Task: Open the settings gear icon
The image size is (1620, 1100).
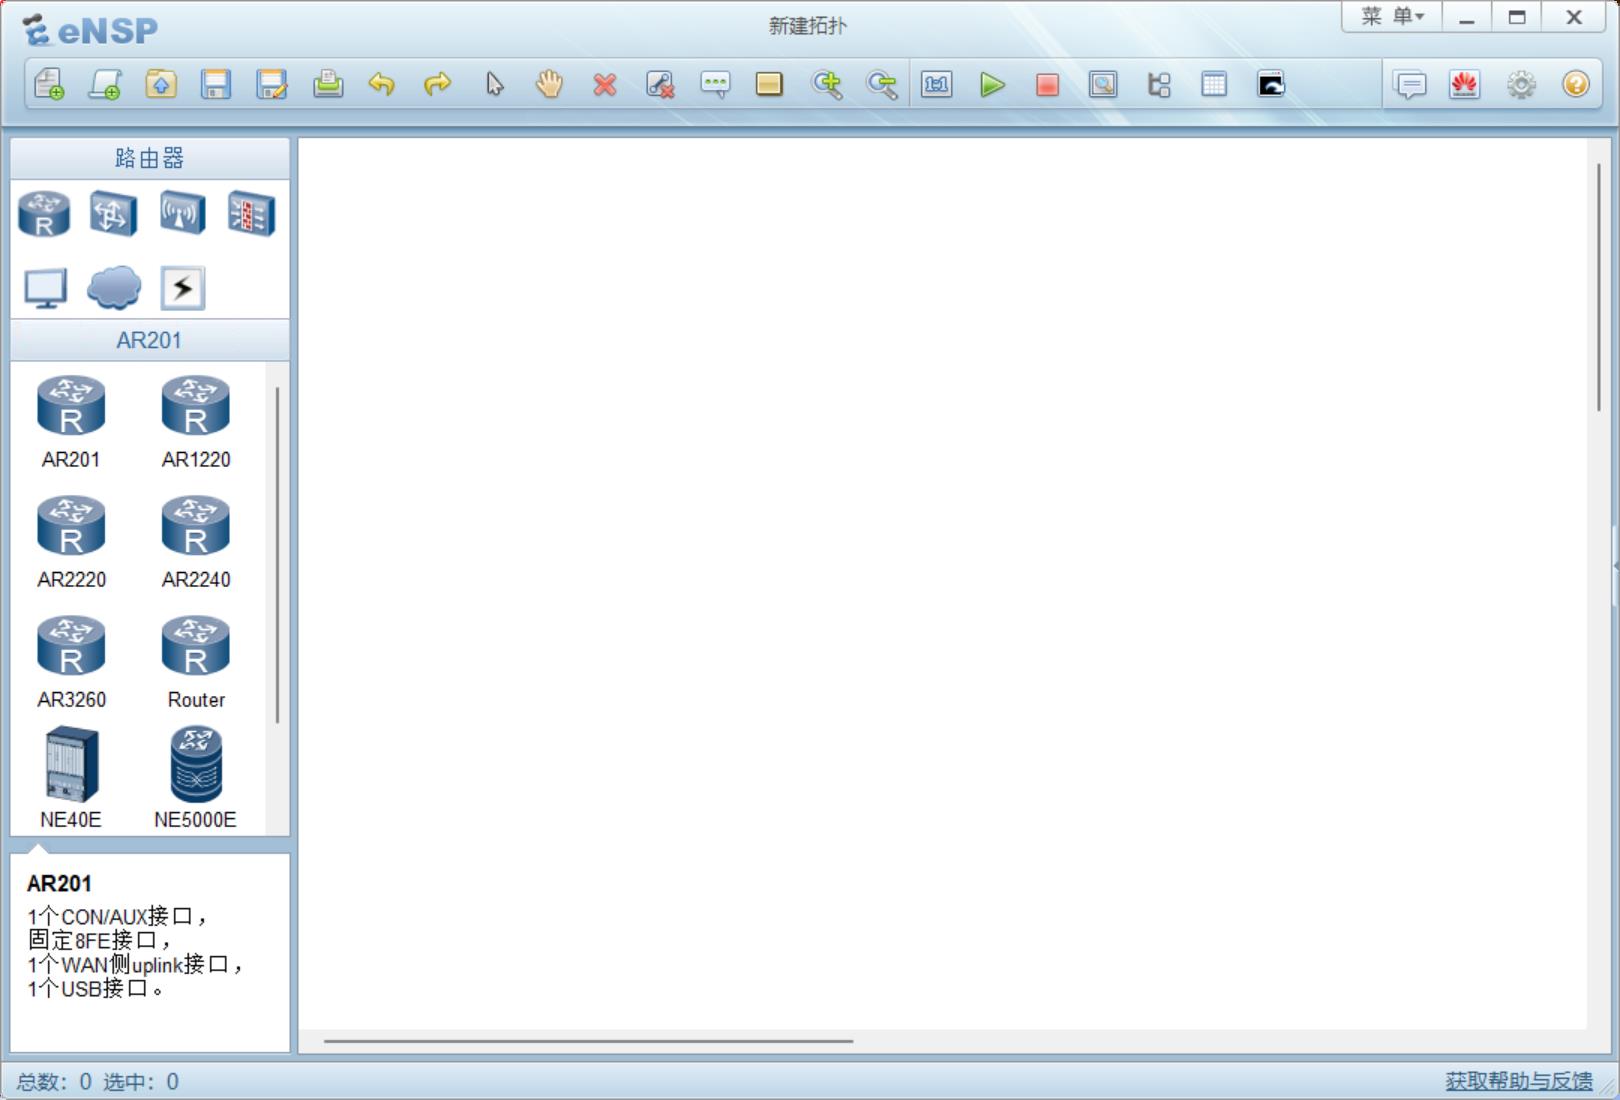Action: pyautogui.click(x=1521, y=84)
